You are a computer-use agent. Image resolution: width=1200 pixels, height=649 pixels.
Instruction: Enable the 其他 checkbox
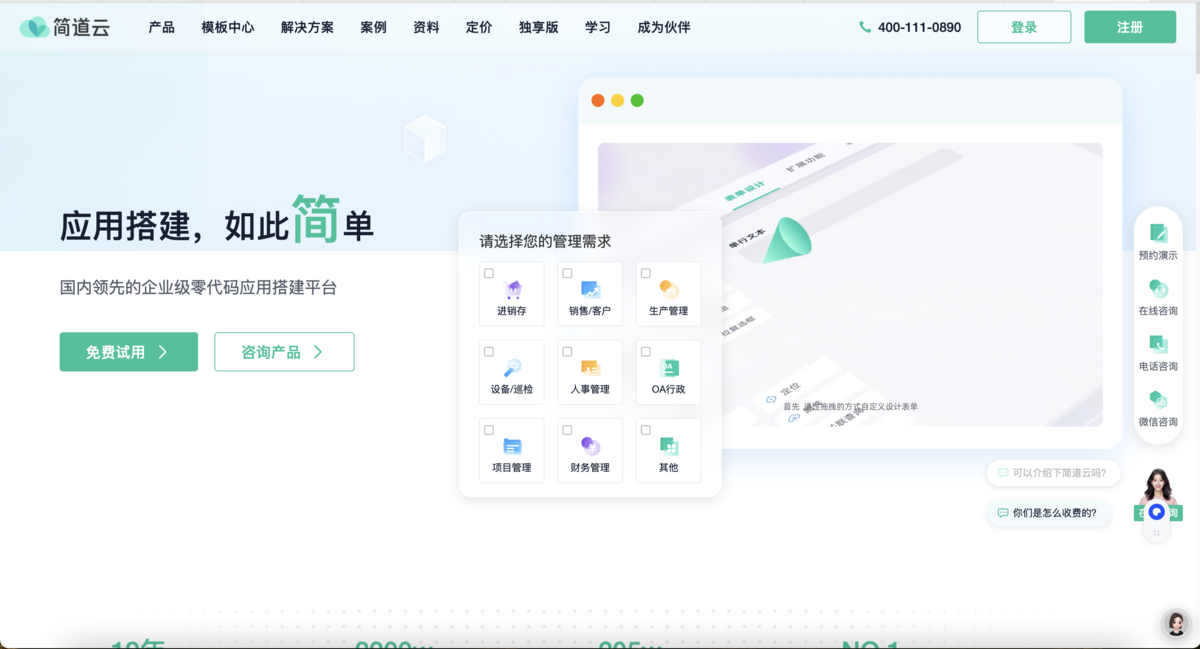click(x=645, y=429)
